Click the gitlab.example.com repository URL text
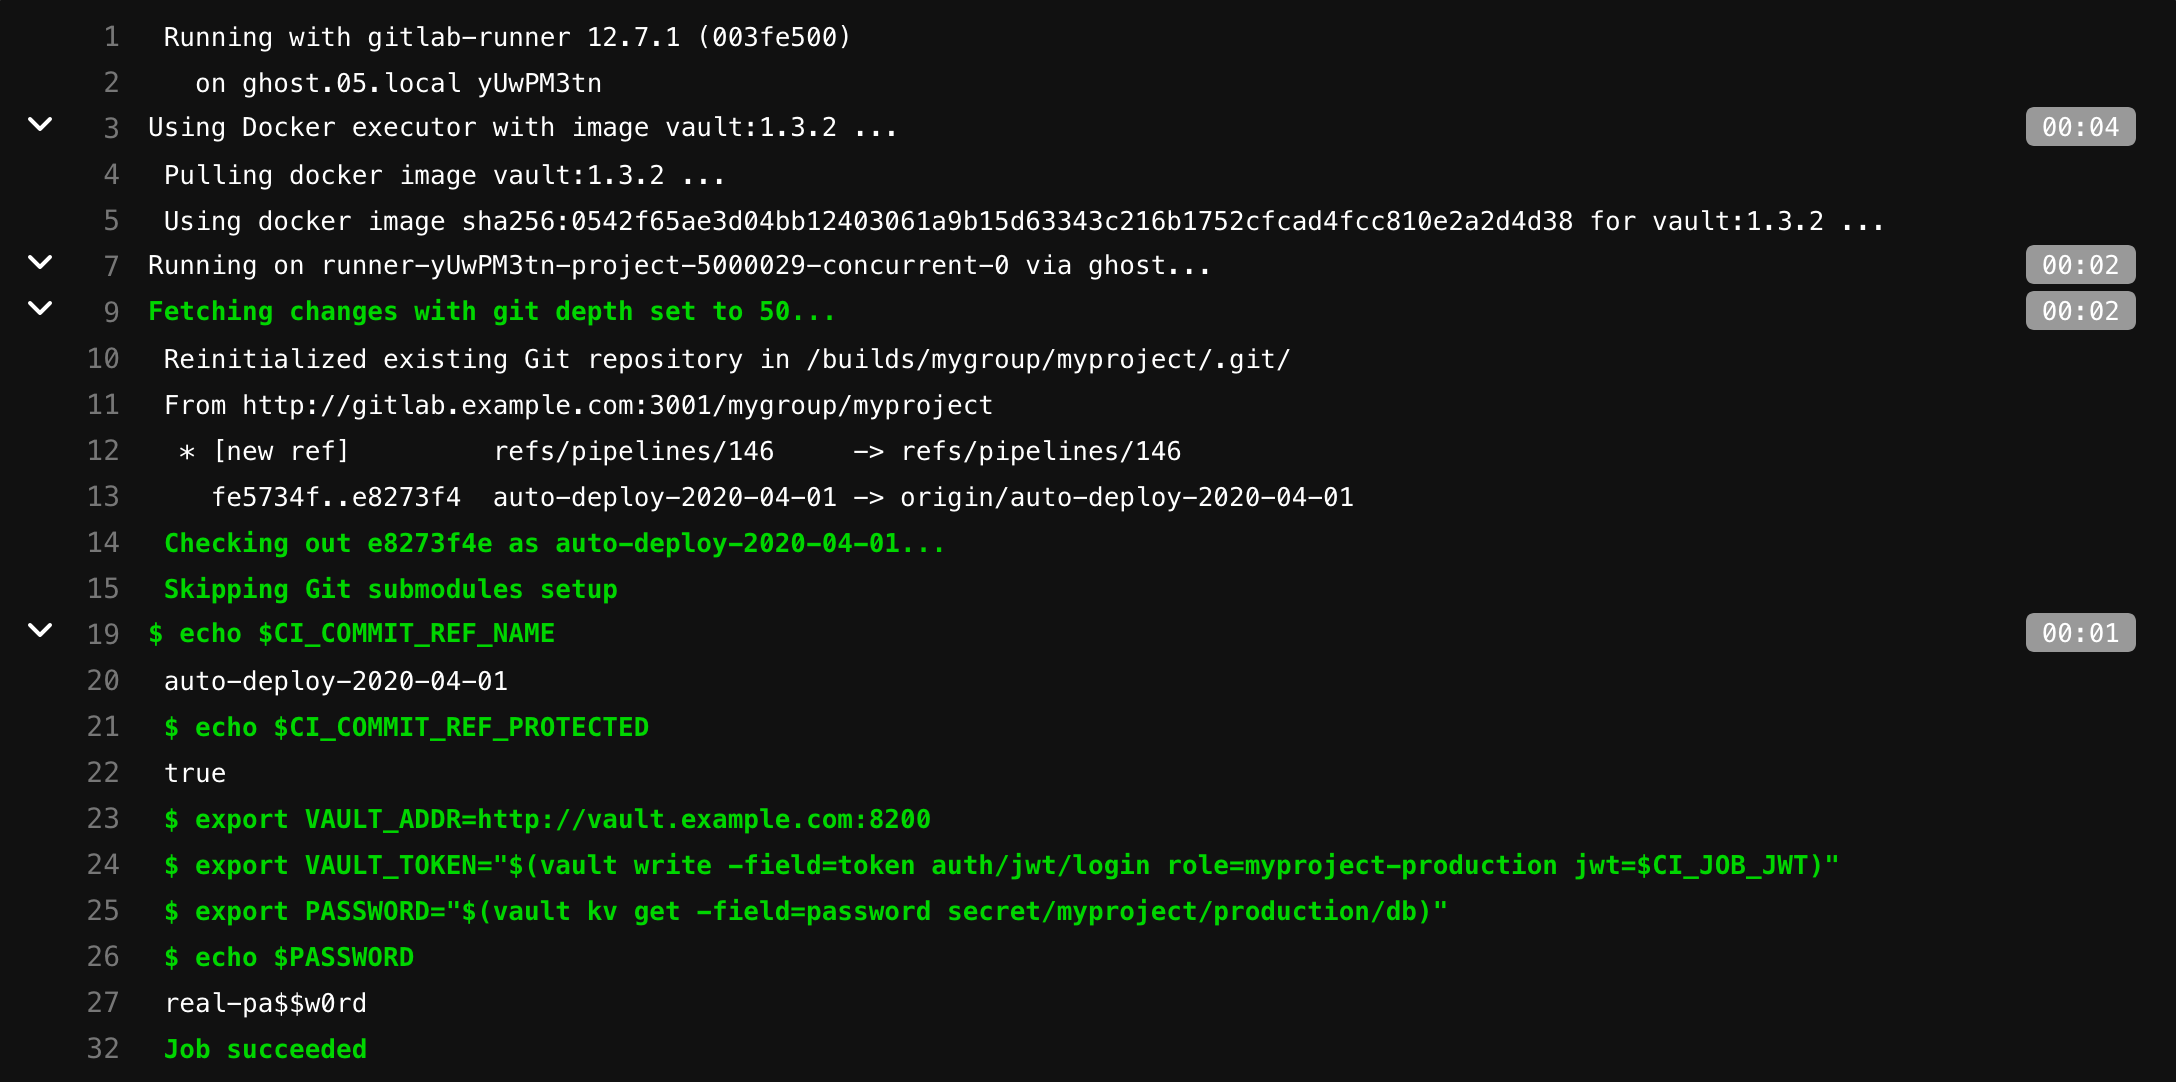Screen dimensions: 2176x1082 point(617,405)
